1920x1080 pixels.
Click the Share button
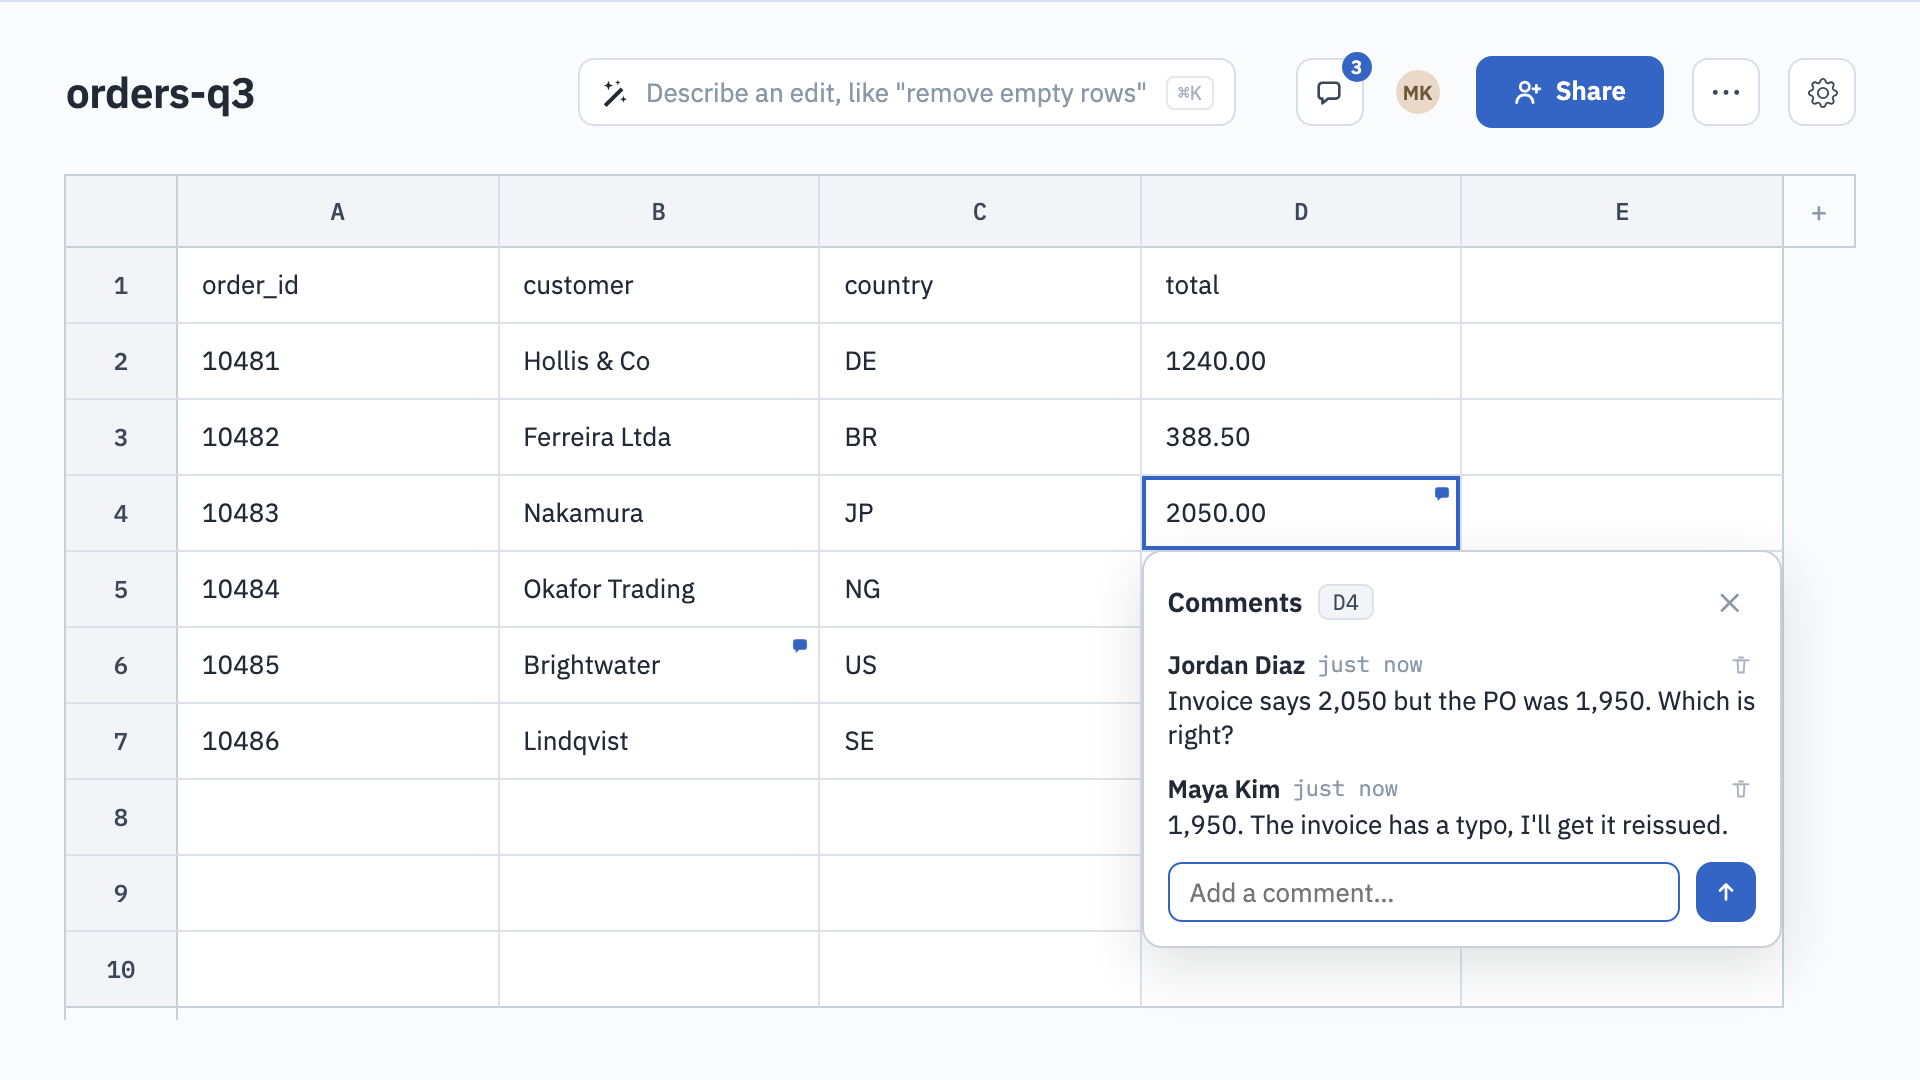[1569, 92]
